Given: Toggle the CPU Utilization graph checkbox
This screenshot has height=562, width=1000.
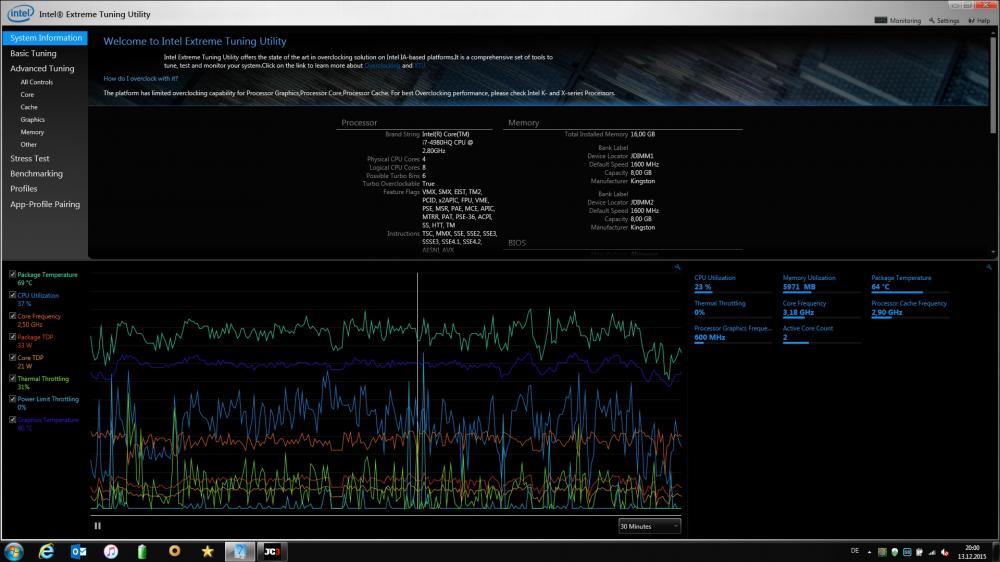Looking at the screenshot, I should pos(12,295).
